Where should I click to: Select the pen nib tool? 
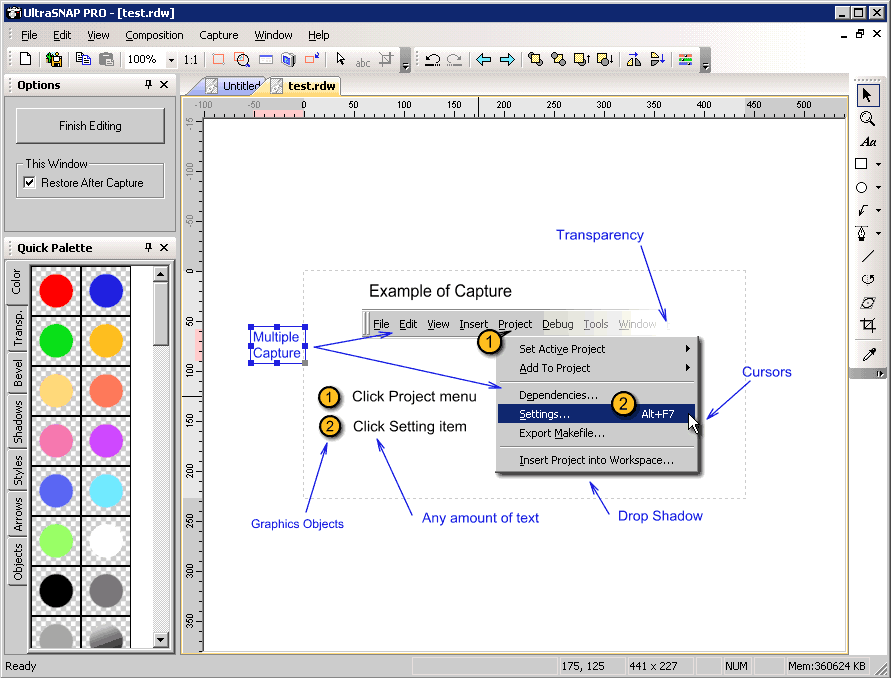(x=861, y=233)
